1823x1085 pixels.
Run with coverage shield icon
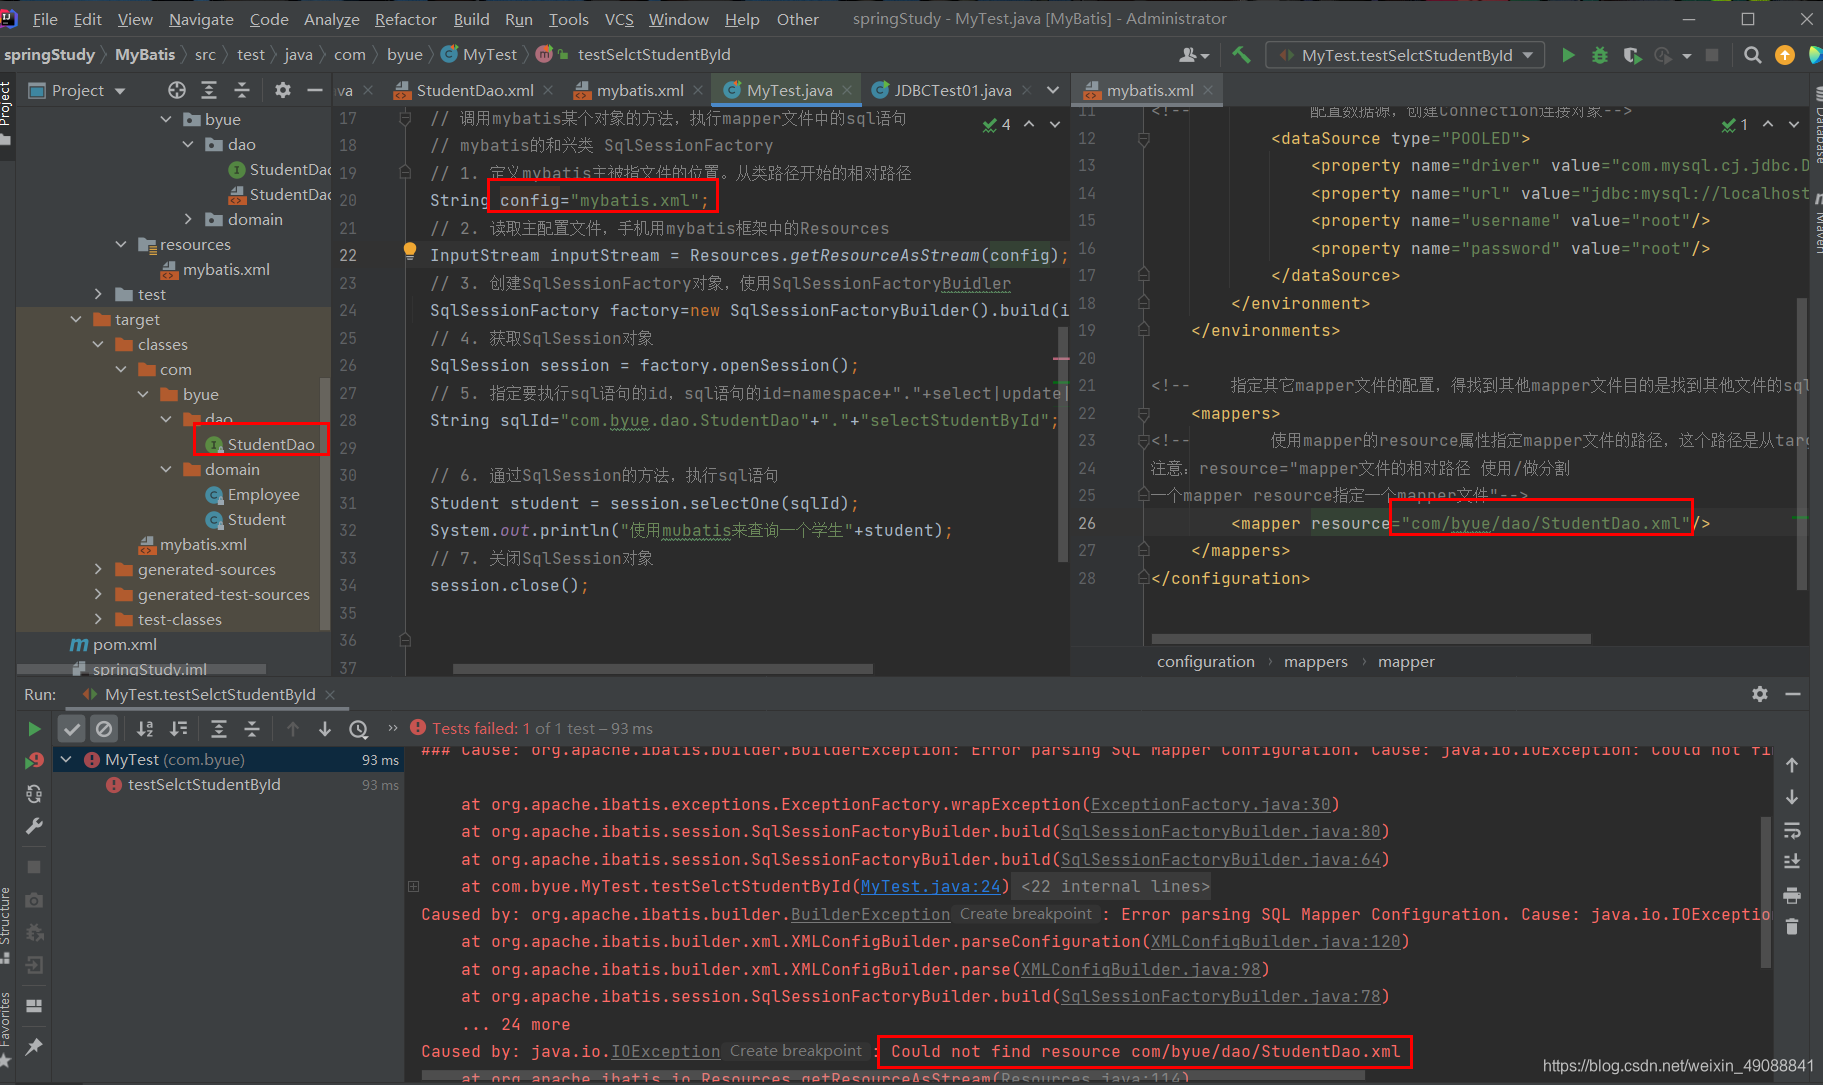pyautogui.click(x=1632, y=55)
